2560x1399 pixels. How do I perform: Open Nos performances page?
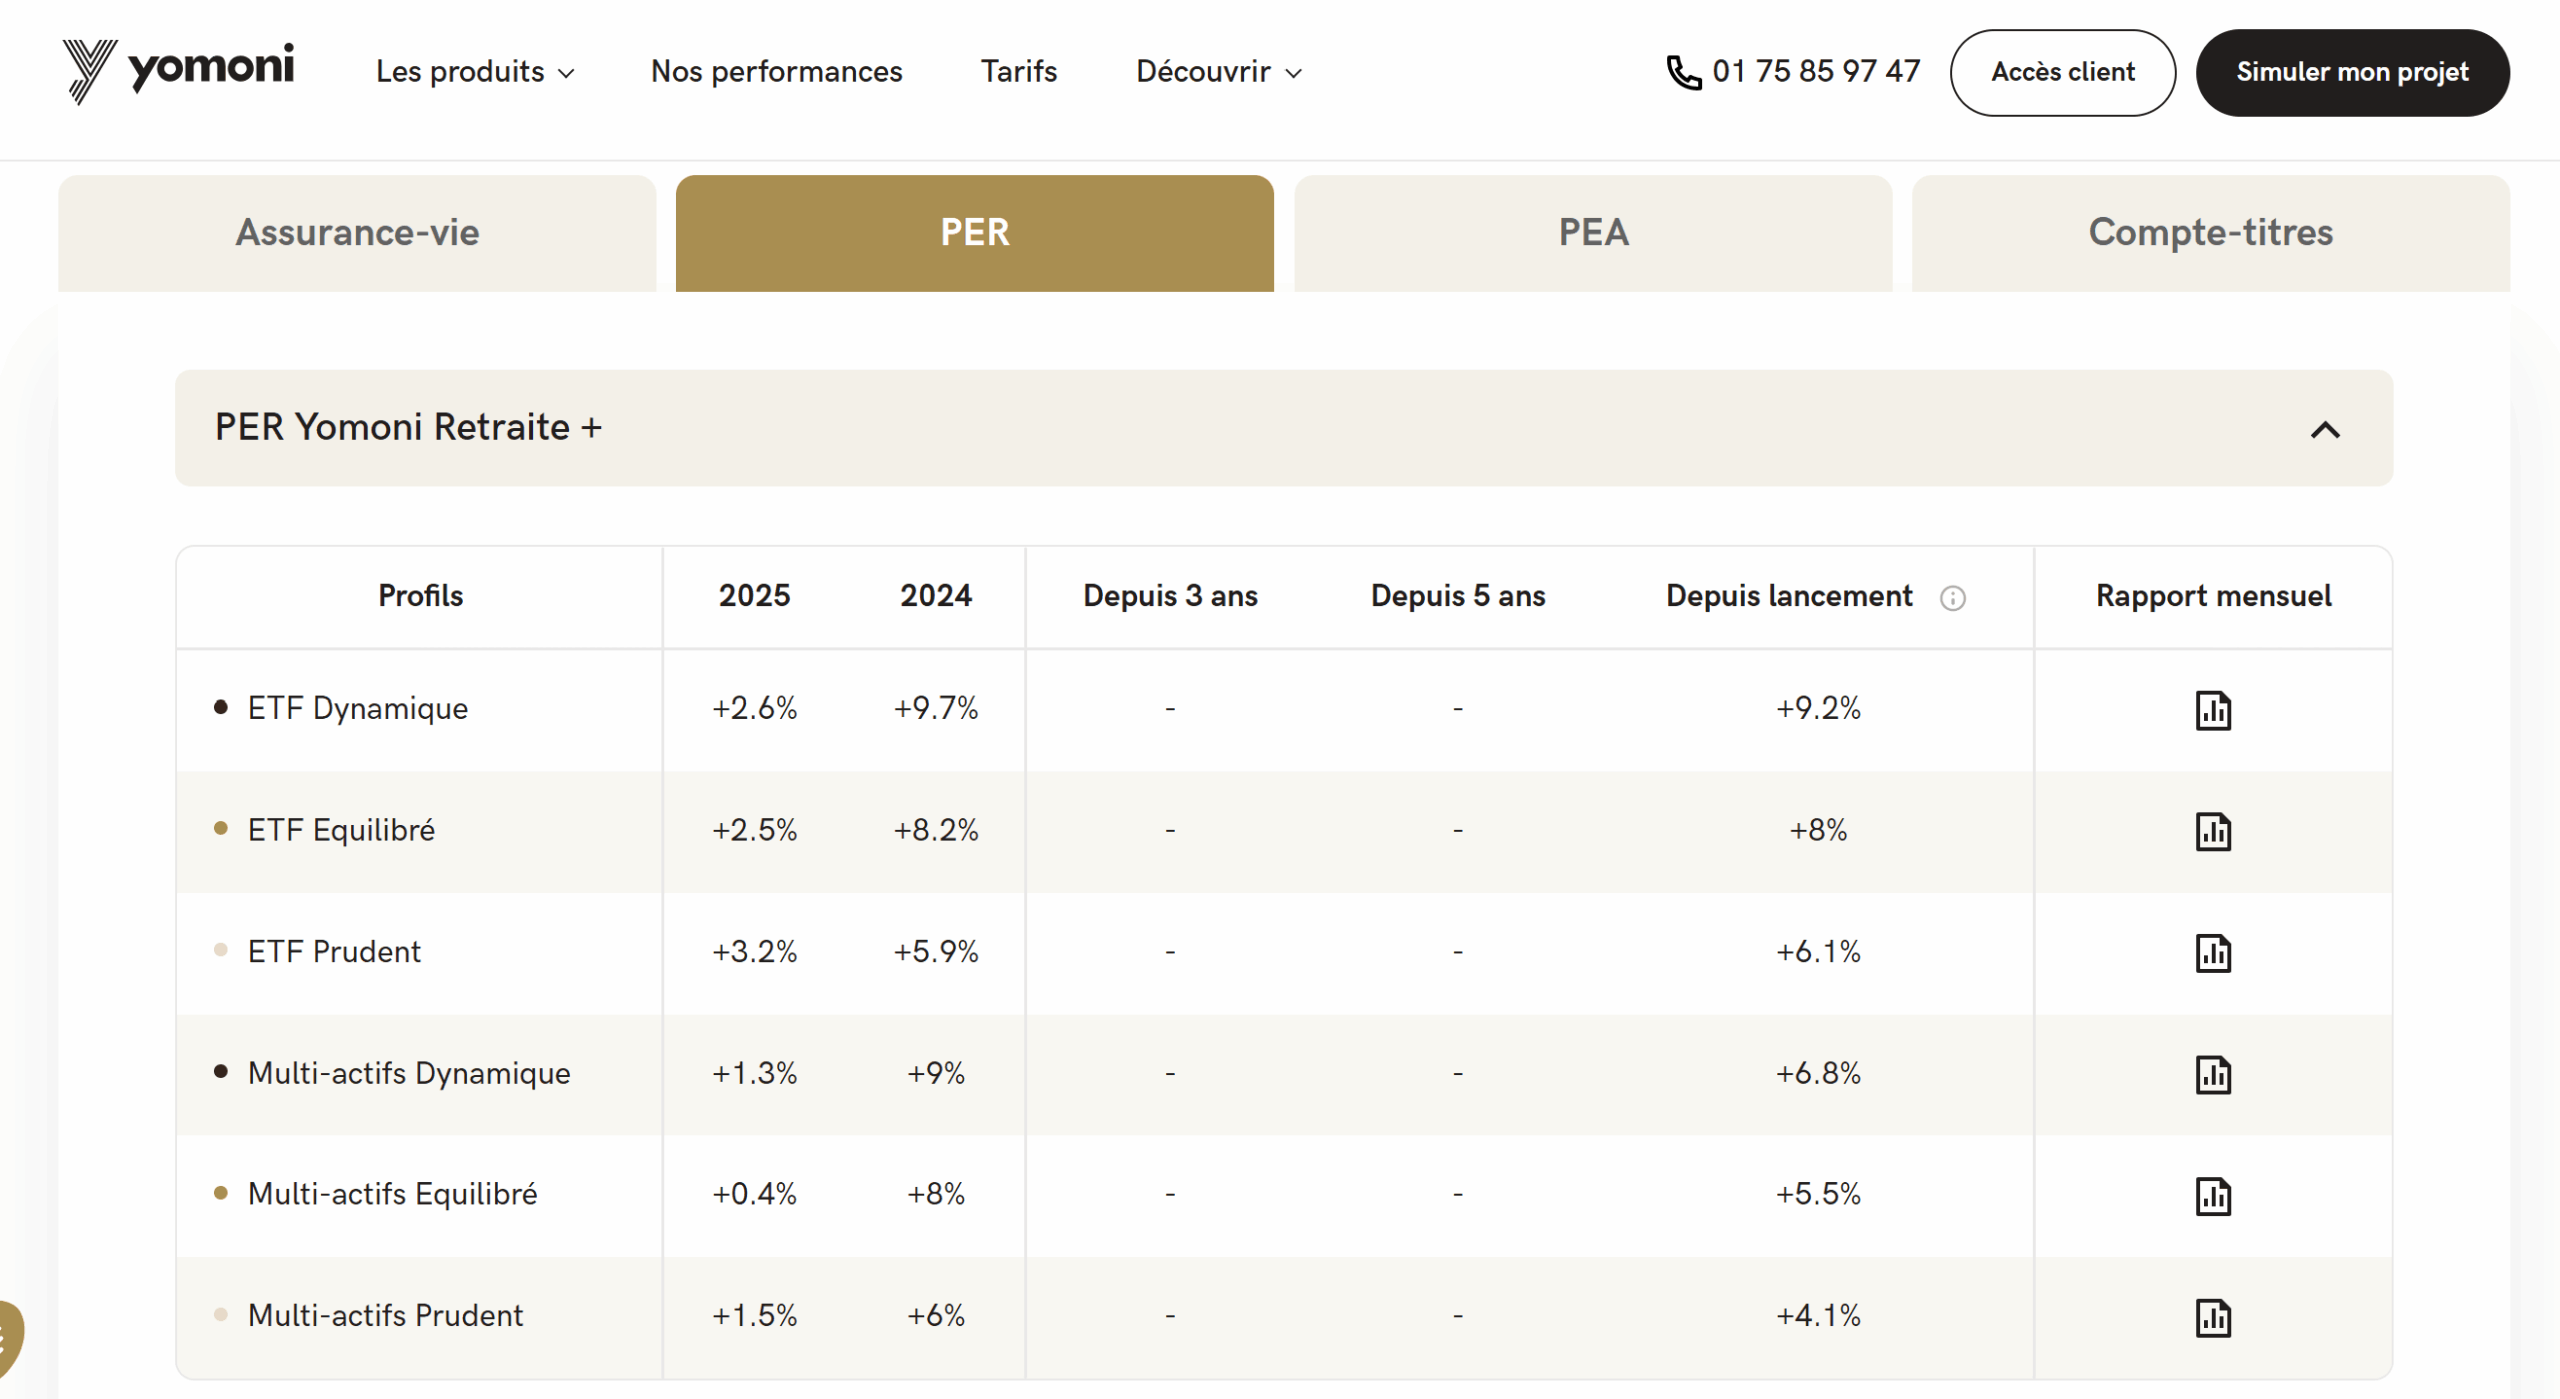tap(776, 72)
